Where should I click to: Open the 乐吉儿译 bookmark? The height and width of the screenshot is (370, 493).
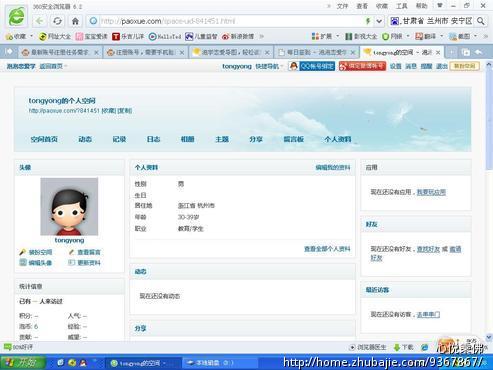128,36
